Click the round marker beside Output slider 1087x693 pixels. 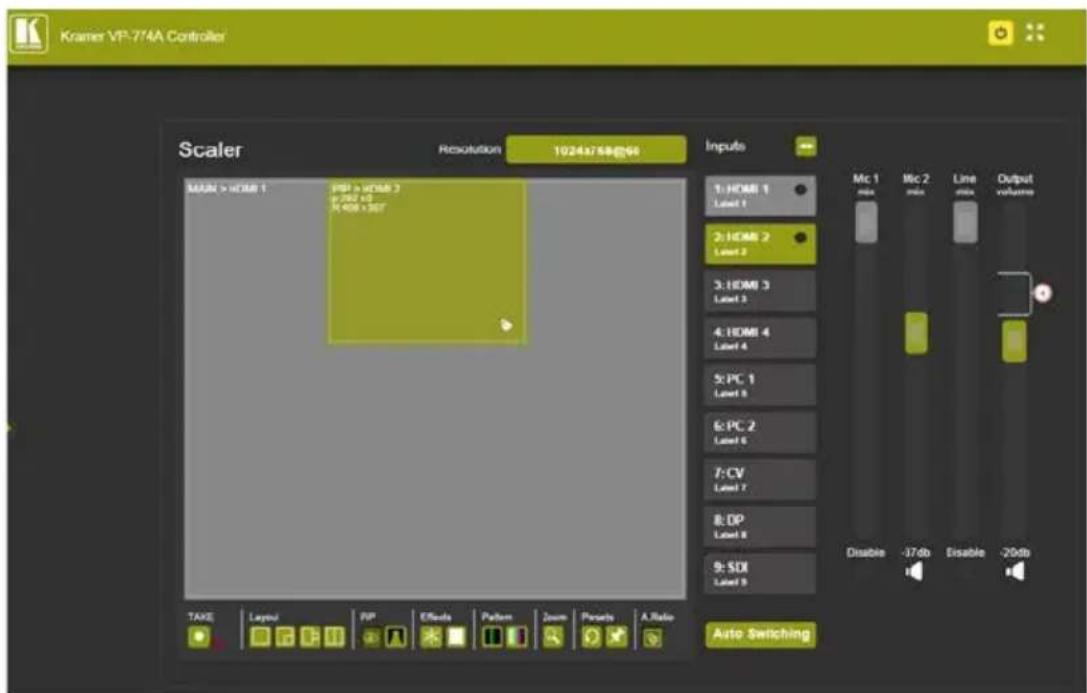(x=1043, y=293)
